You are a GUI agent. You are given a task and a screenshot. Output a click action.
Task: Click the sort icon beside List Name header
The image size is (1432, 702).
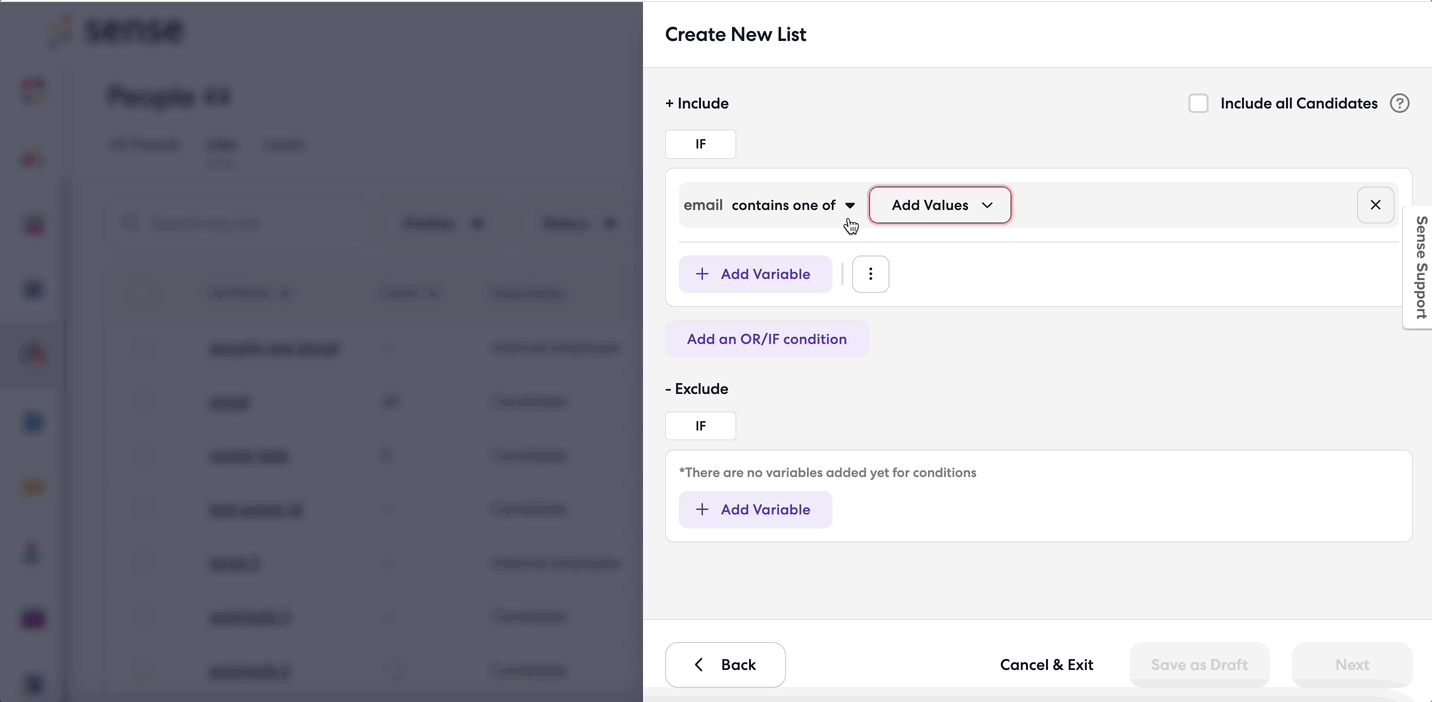click(x=285, y=293)
